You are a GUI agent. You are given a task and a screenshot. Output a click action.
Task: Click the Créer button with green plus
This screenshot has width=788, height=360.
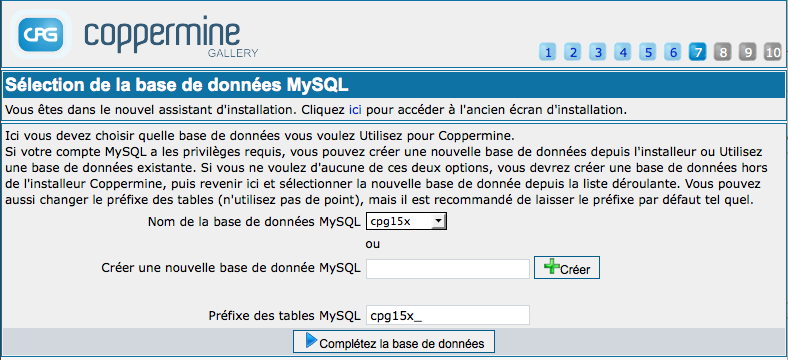point(567,268)
